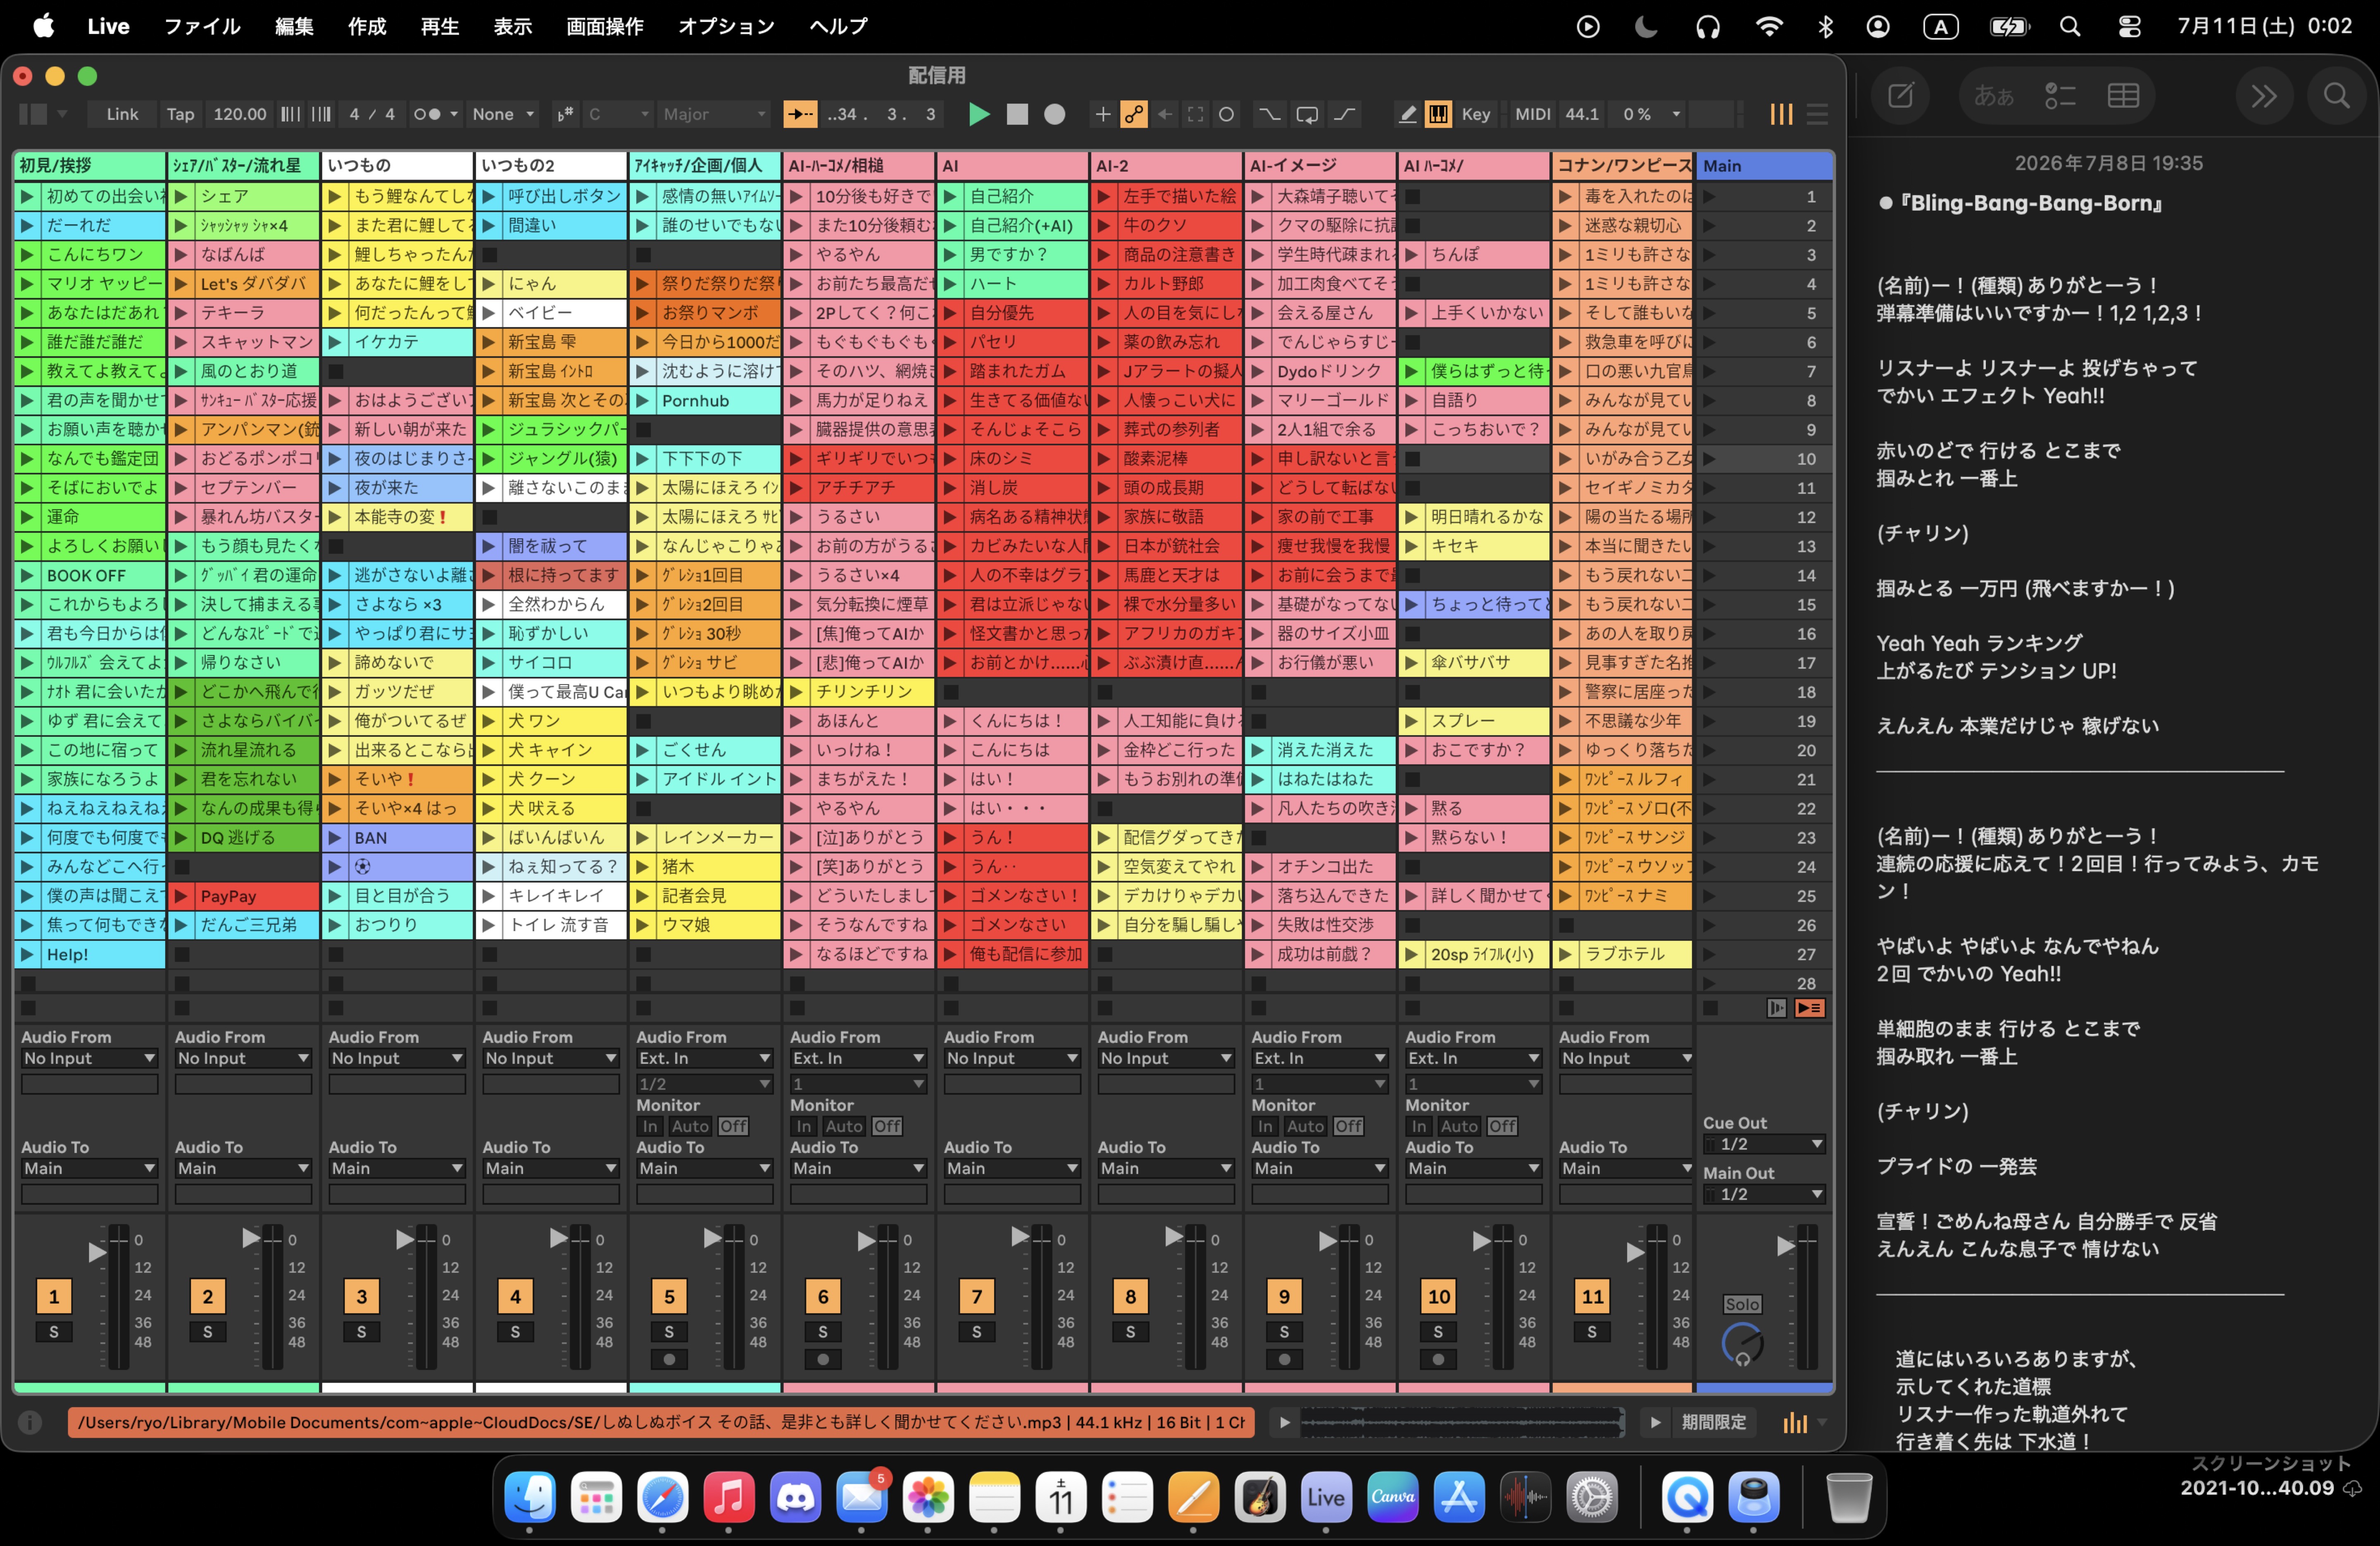Image resolution: width=2380 pixels, height=1546 pixels.
Task: Open the オプション menu
Action: 726,26
